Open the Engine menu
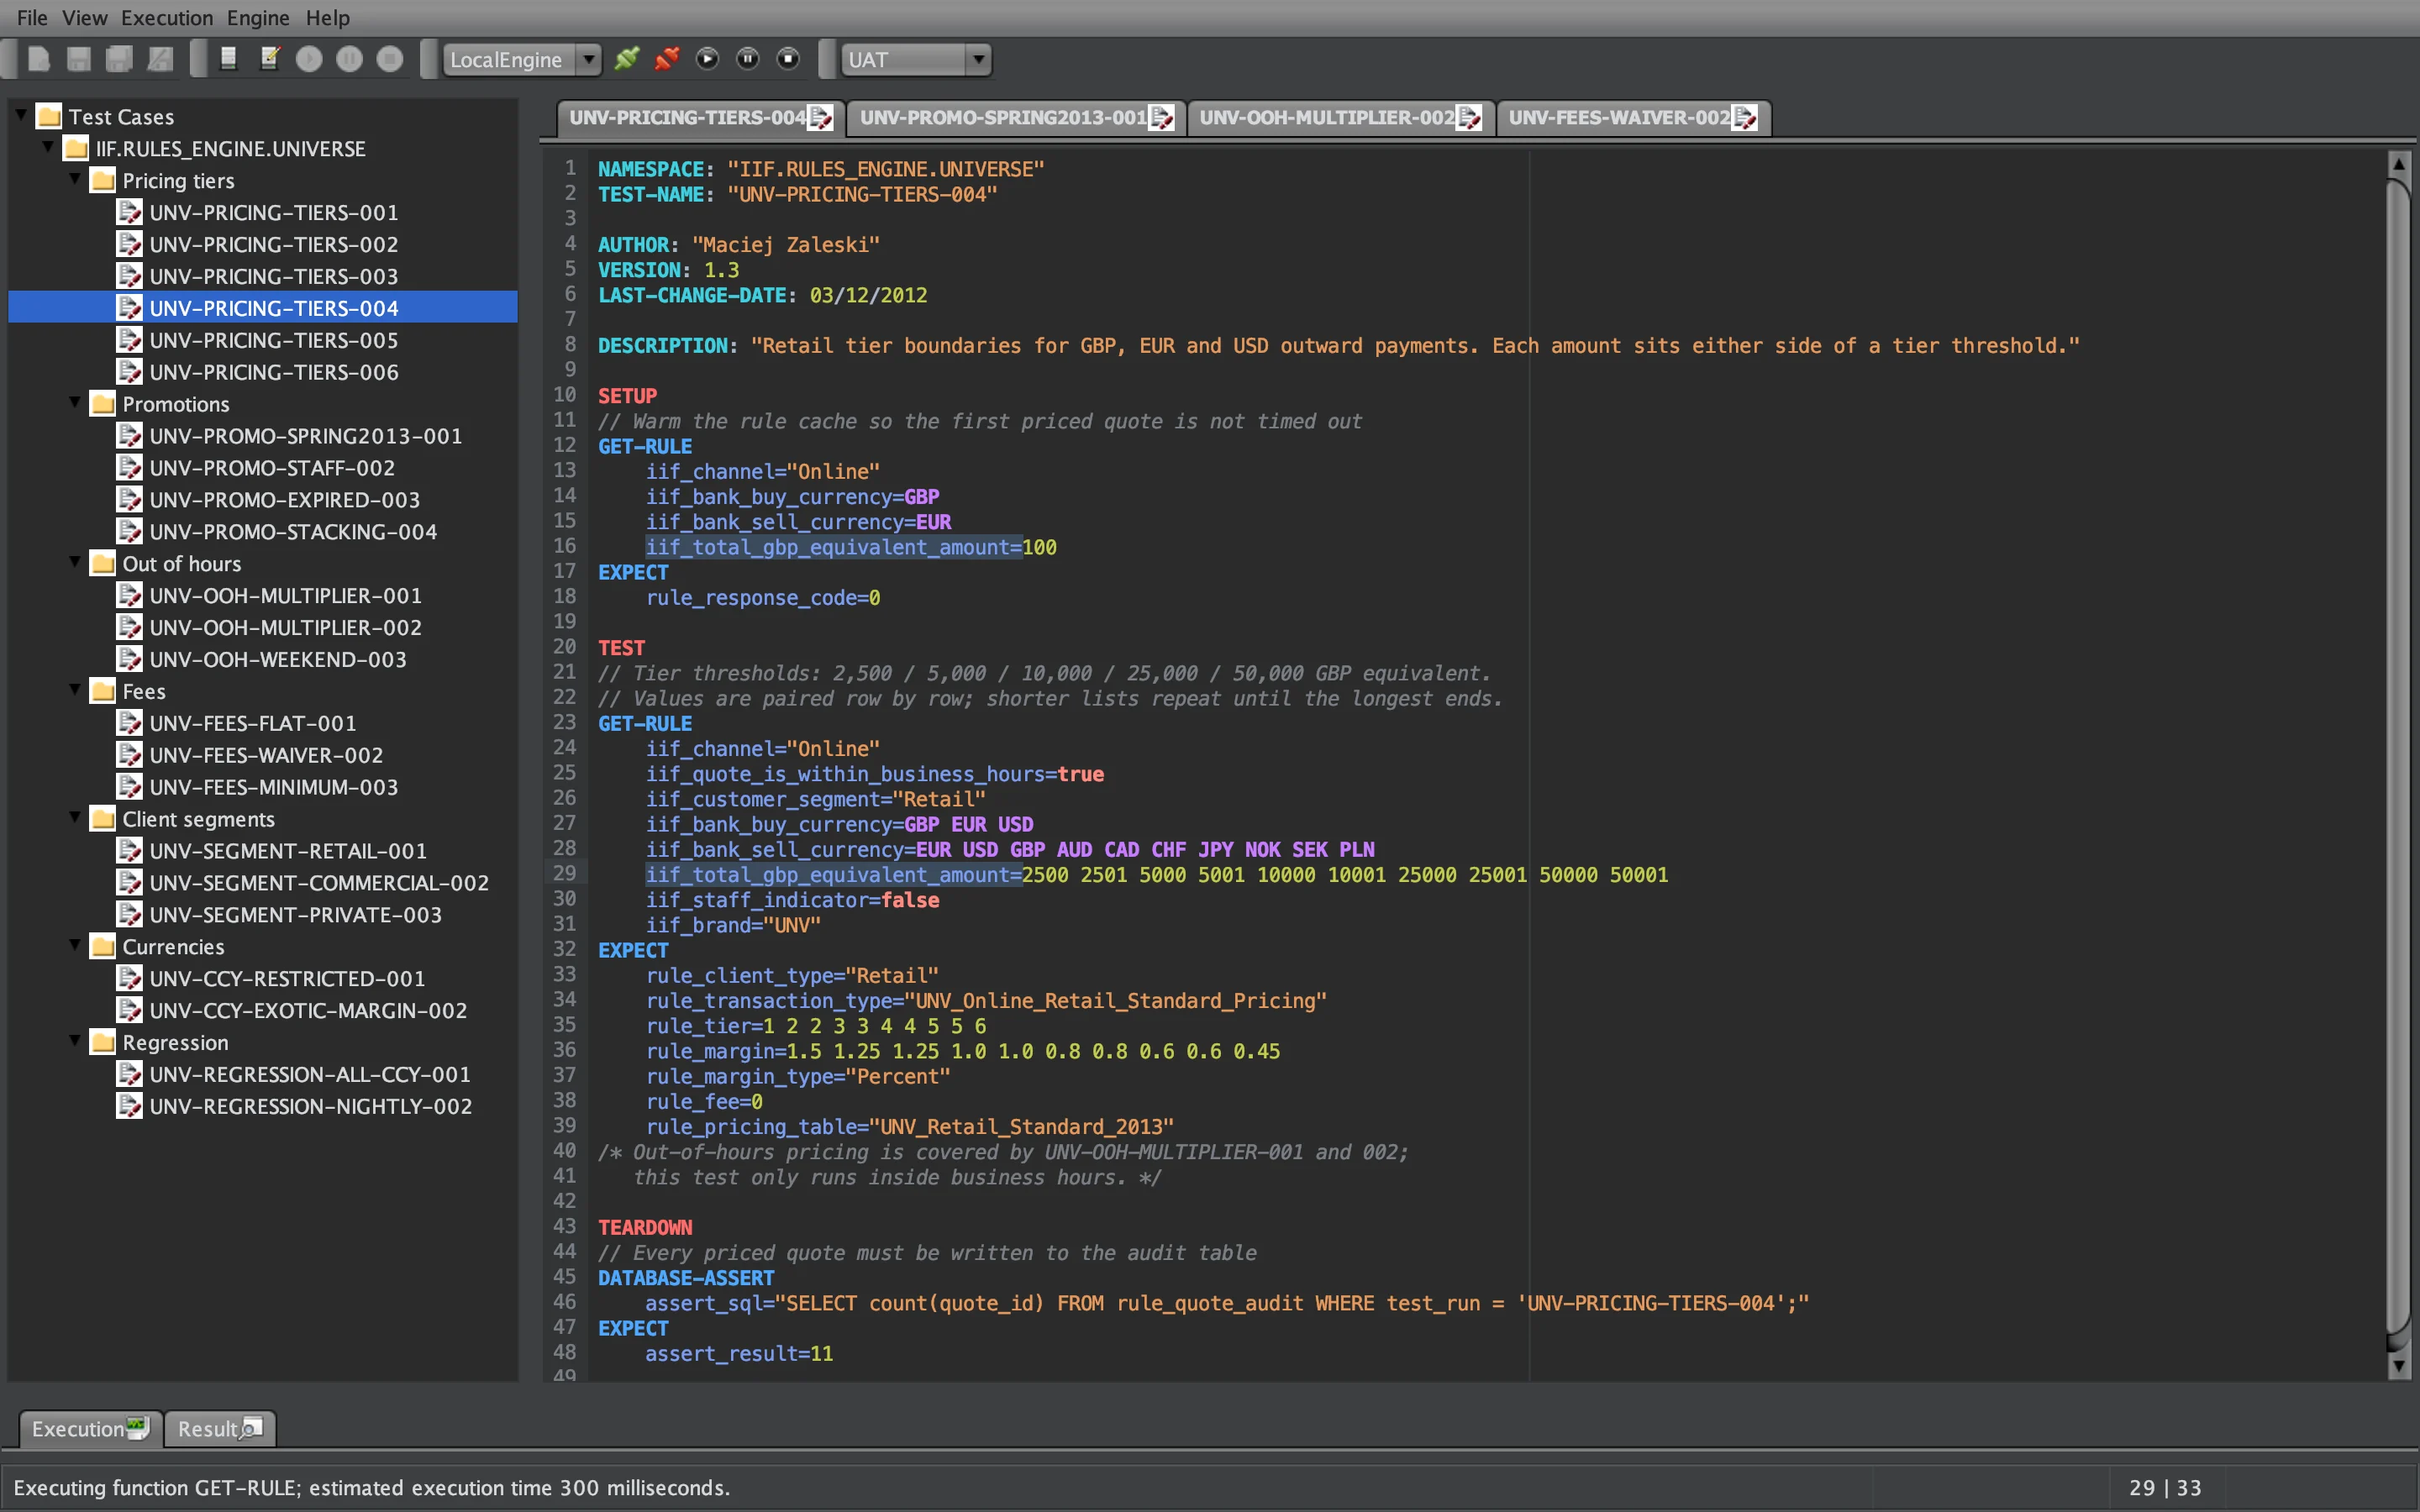 point(258,18)
